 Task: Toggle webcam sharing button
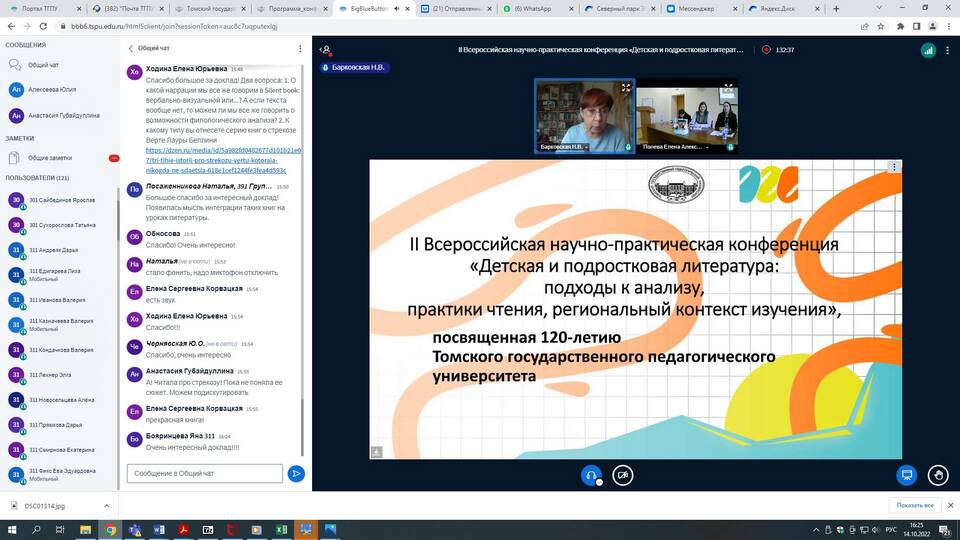[x=623, y=475]
